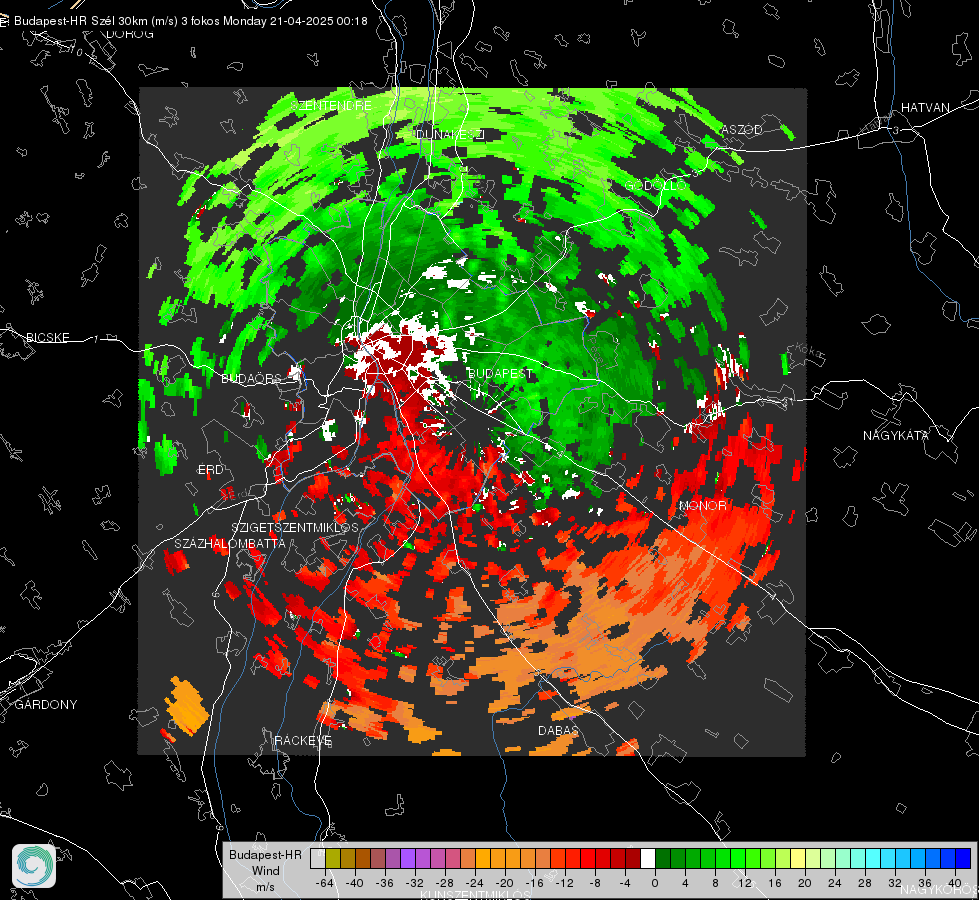Click the radar title with date 21-04-2025 00:18
The image size is (979, 900).
tap(190, 21)
